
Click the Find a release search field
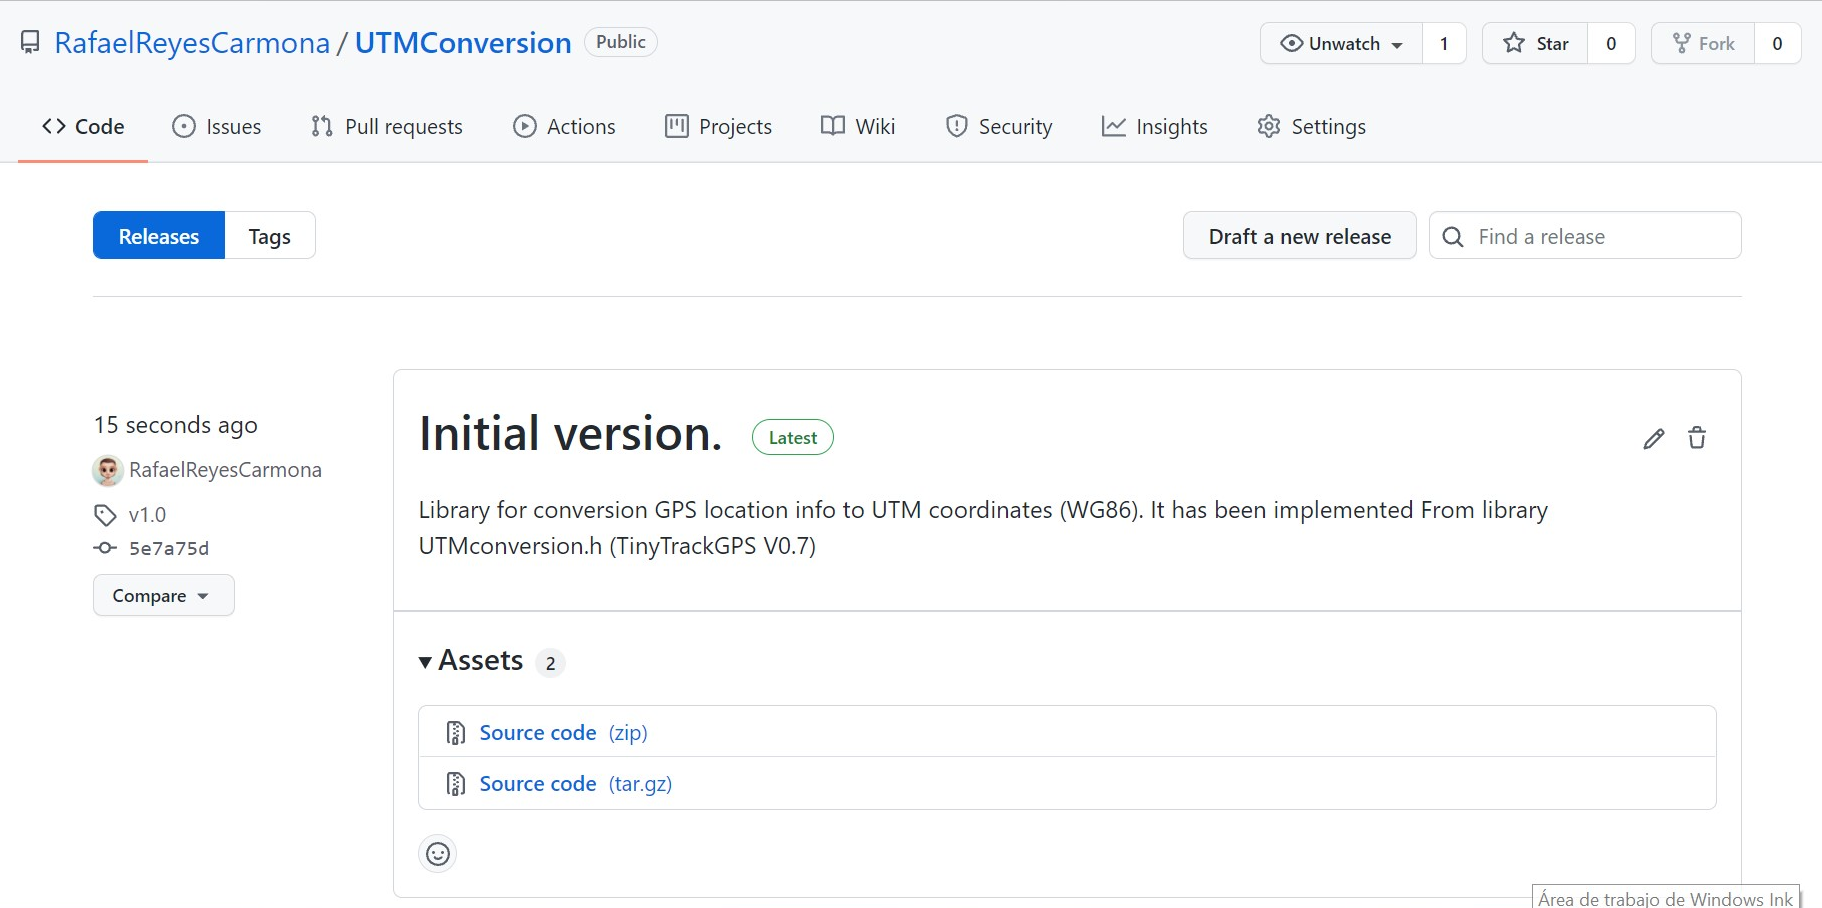click(1600, 236)
